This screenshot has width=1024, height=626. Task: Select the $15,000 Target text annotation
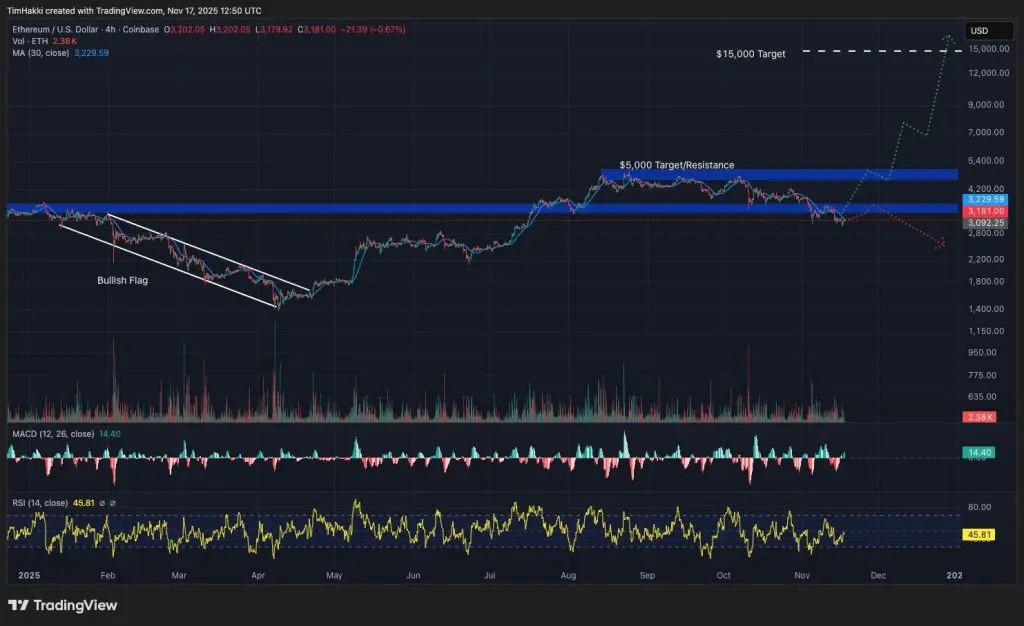(750, 54)
